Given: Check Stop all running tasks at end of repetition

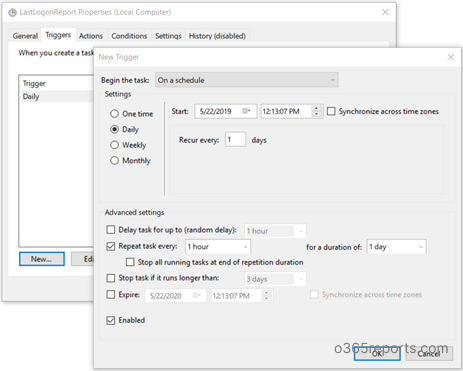Looking at the screenshot, I should (130, 262).
